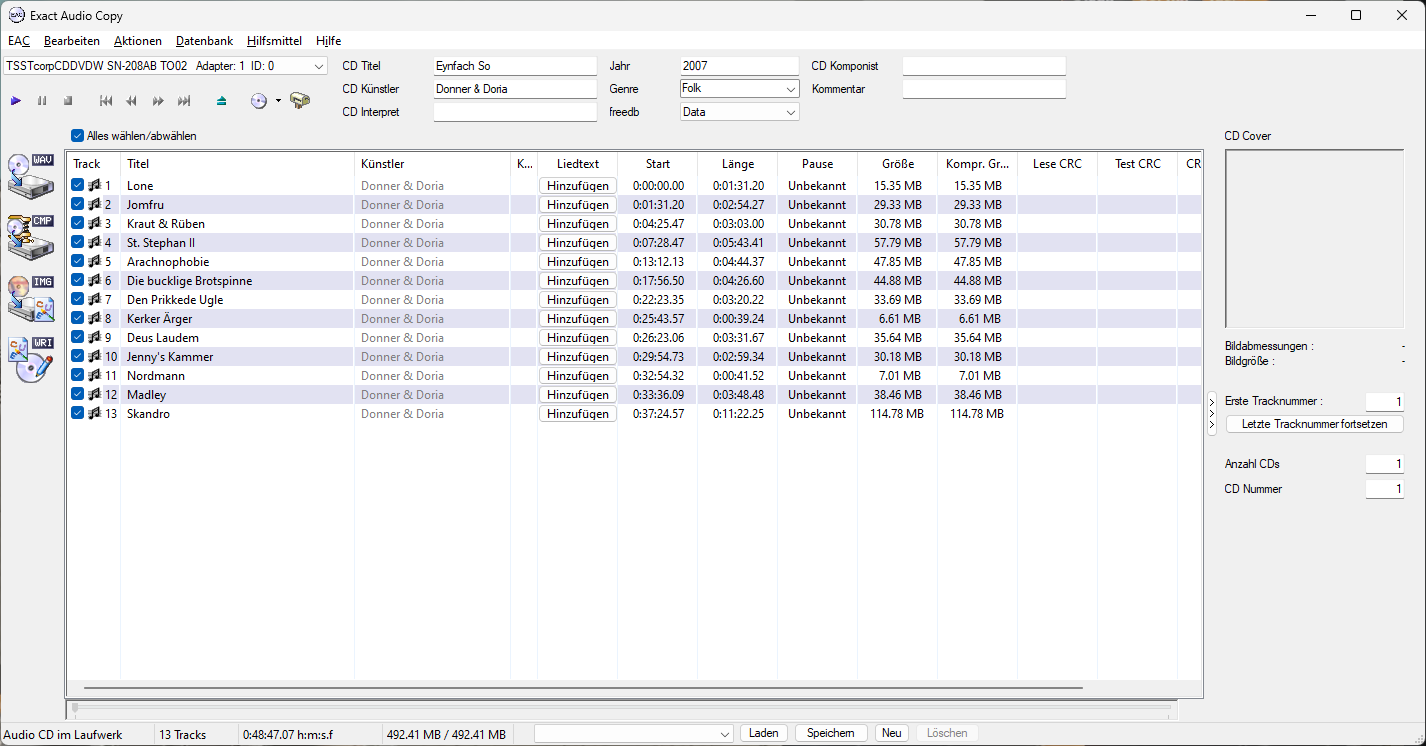Toggle the Alles wählen/abwählen checkbox
The height and width of the screenshot is (746, 1426).
[x=78, y=136]
